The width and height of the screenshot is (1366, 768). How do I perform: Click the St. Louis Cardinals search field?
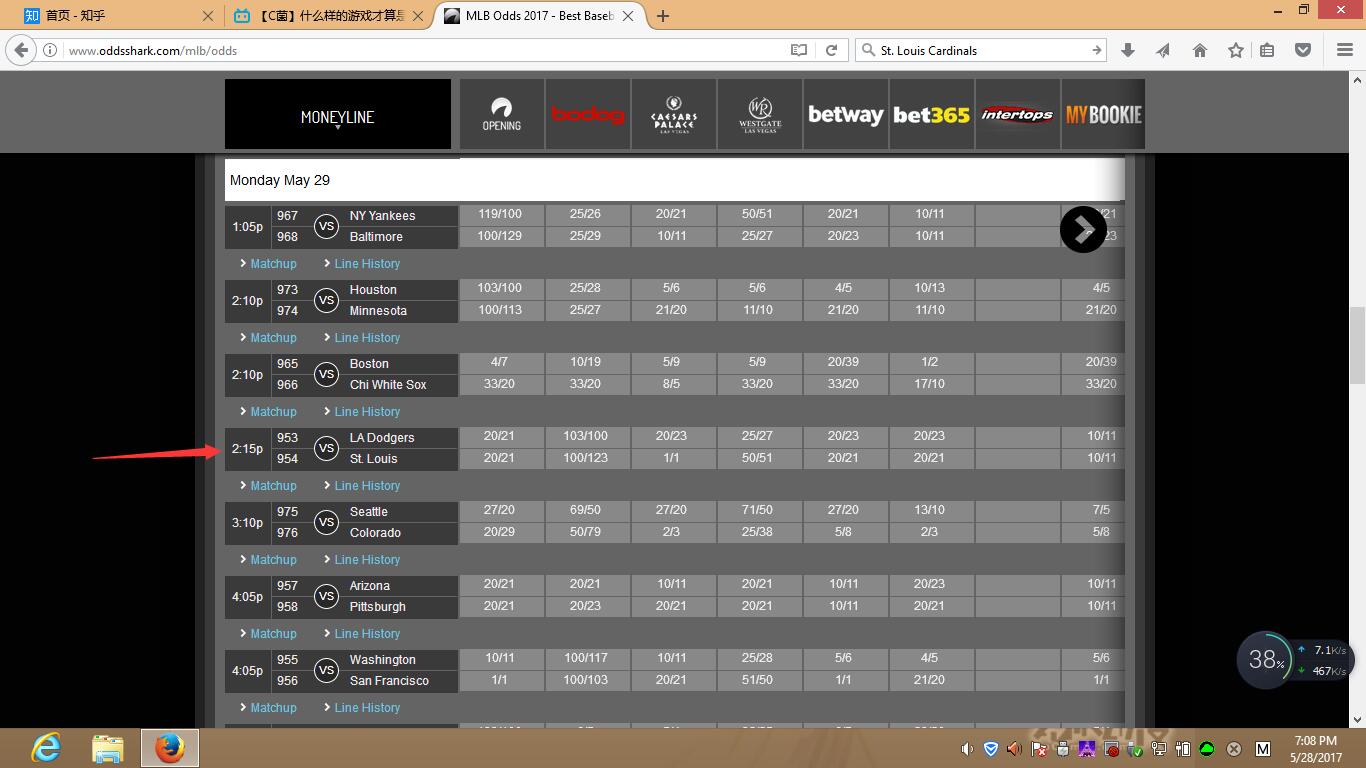click(x=980, y=50)
